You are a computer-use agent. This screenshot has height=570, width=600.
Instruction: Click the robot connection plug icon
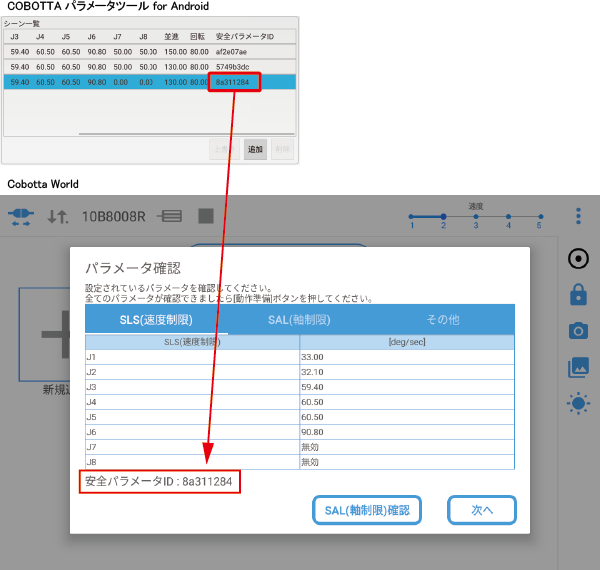point(21,216)
